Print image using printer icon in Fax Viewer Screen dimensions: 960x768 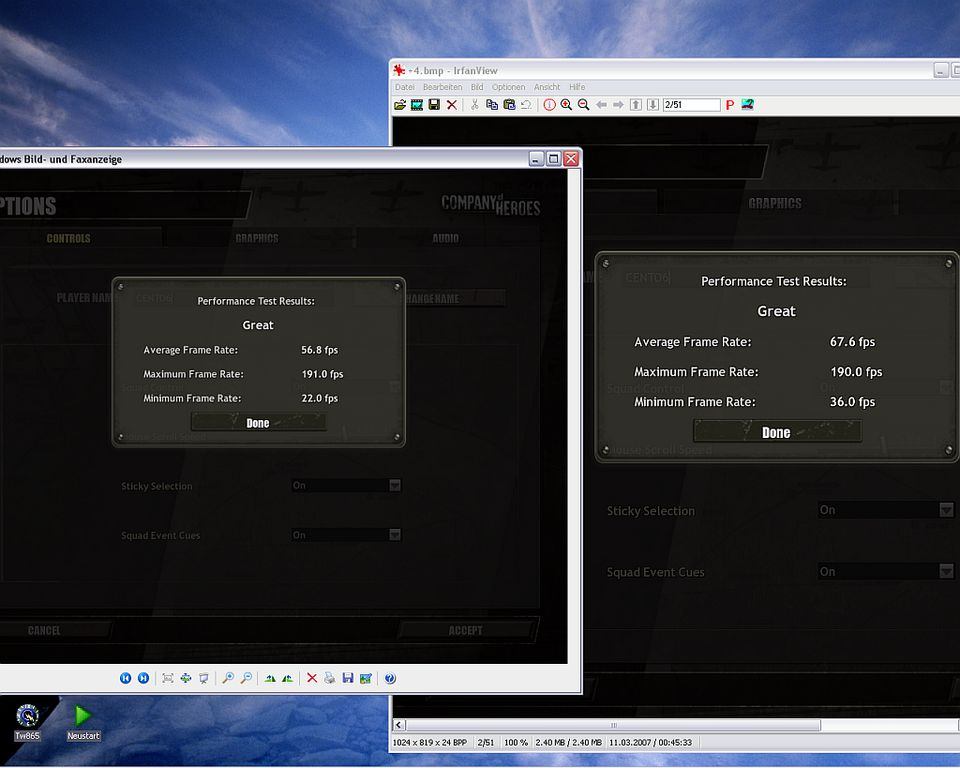329,678
